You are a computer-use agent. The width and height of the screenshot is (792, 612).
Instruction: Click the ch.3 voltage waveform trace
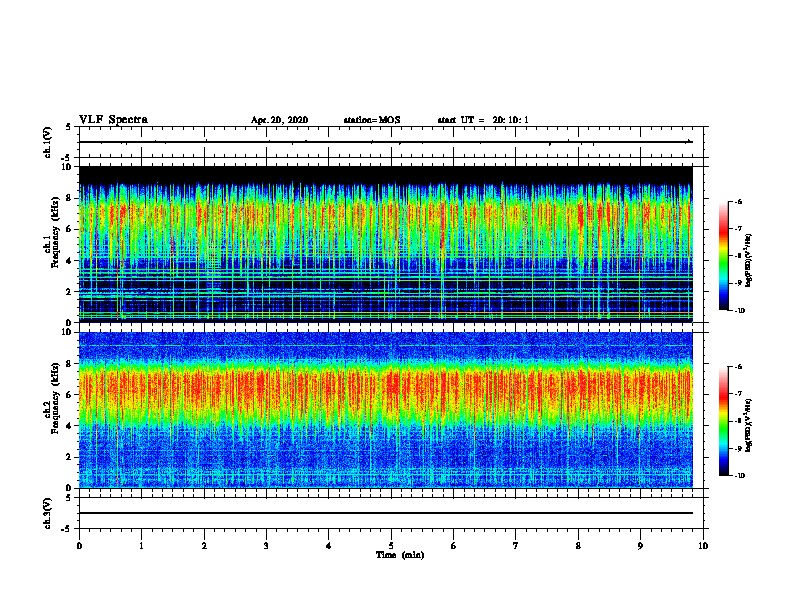point(386,513)
